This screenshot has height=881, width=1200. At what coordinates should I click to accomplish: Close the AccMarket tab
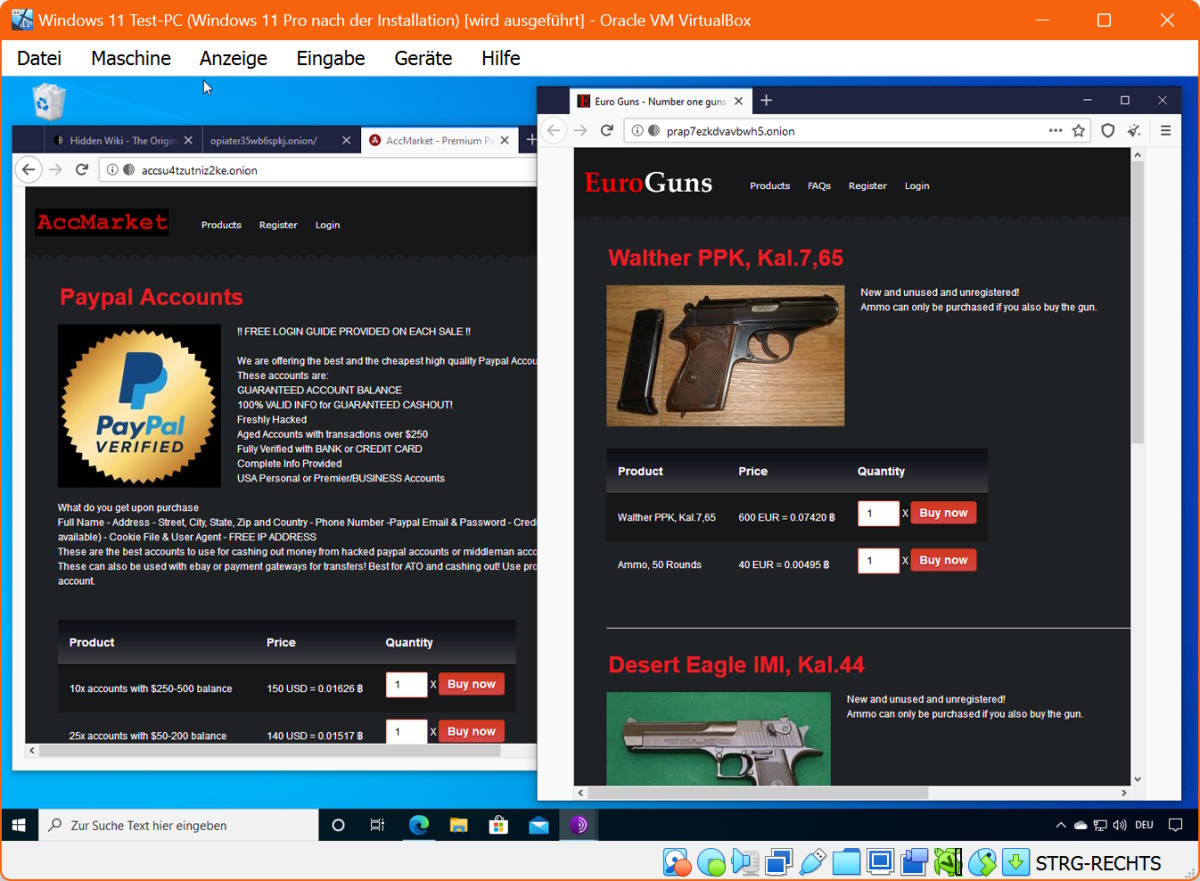click(506, 141)
